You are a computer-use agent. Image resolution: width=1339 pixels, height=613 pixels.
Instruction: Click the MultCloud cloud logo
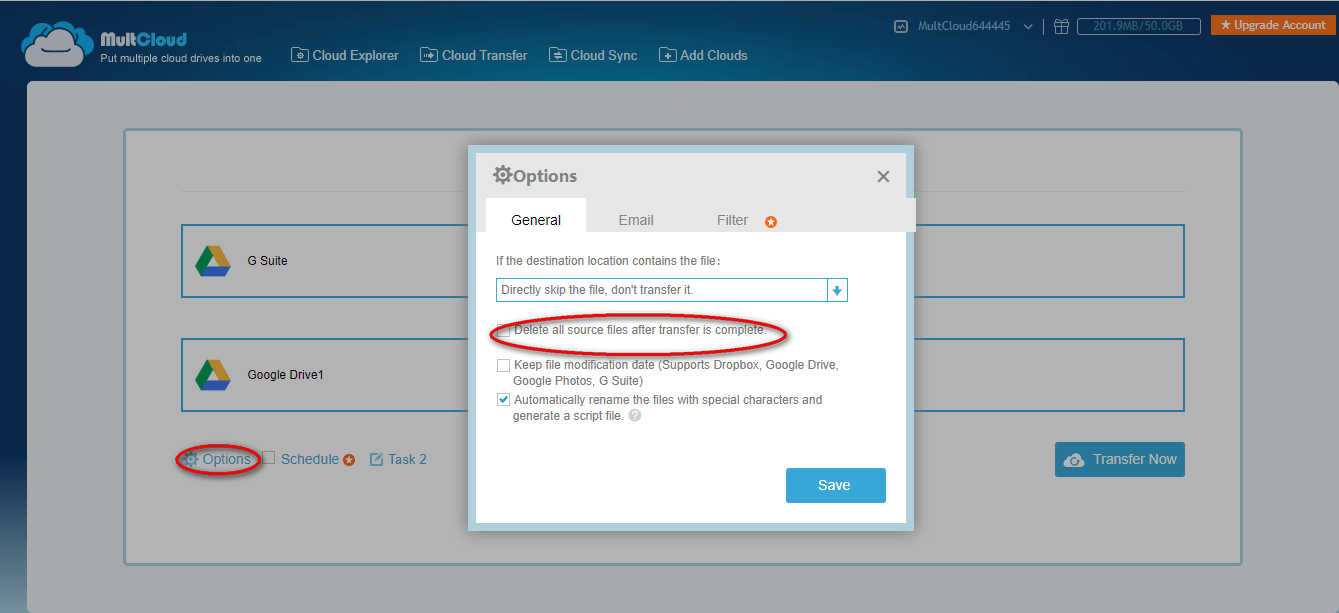coord(58,45)
